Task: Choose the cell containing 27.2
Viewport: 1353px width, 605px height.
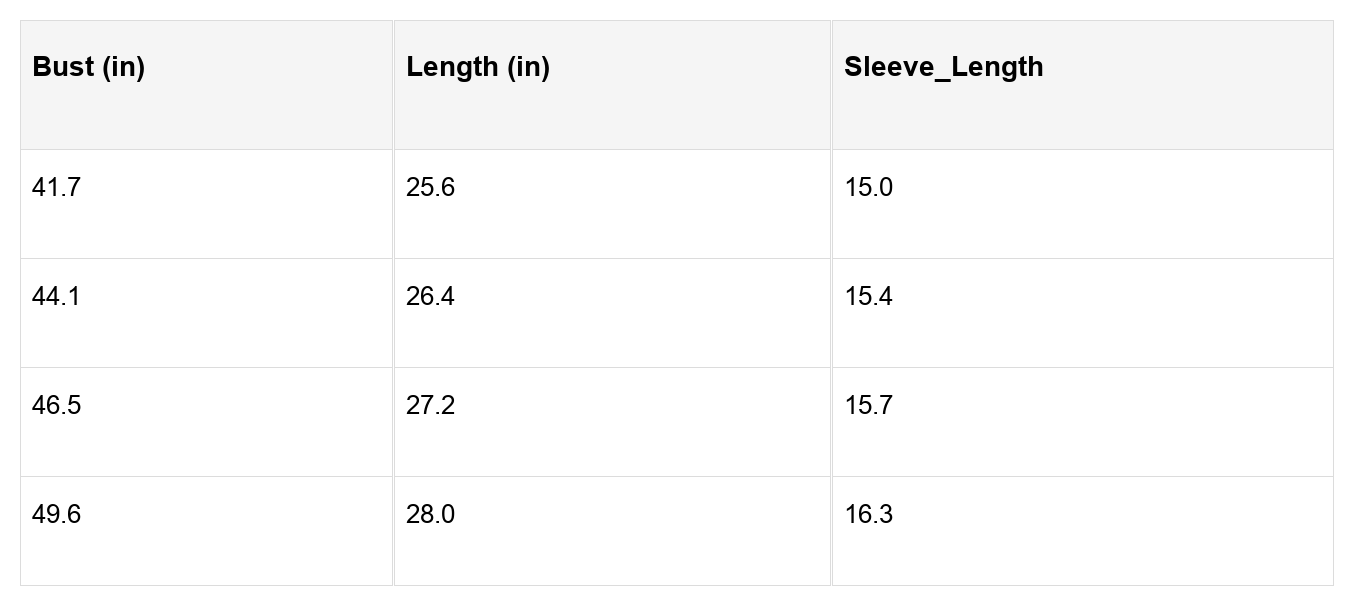Action: pos(430,406)
